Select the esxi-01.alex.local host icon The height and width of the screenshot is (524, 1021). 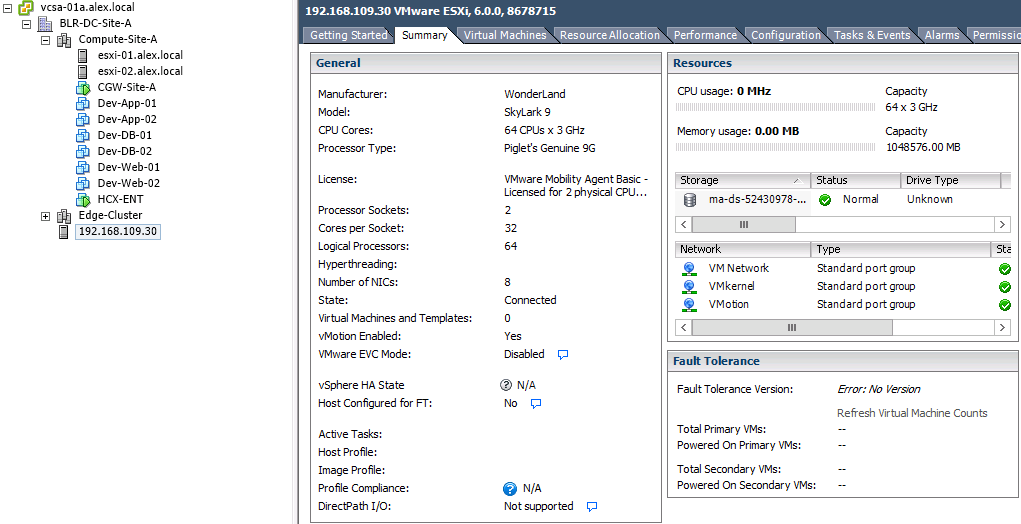pos(83,55)
